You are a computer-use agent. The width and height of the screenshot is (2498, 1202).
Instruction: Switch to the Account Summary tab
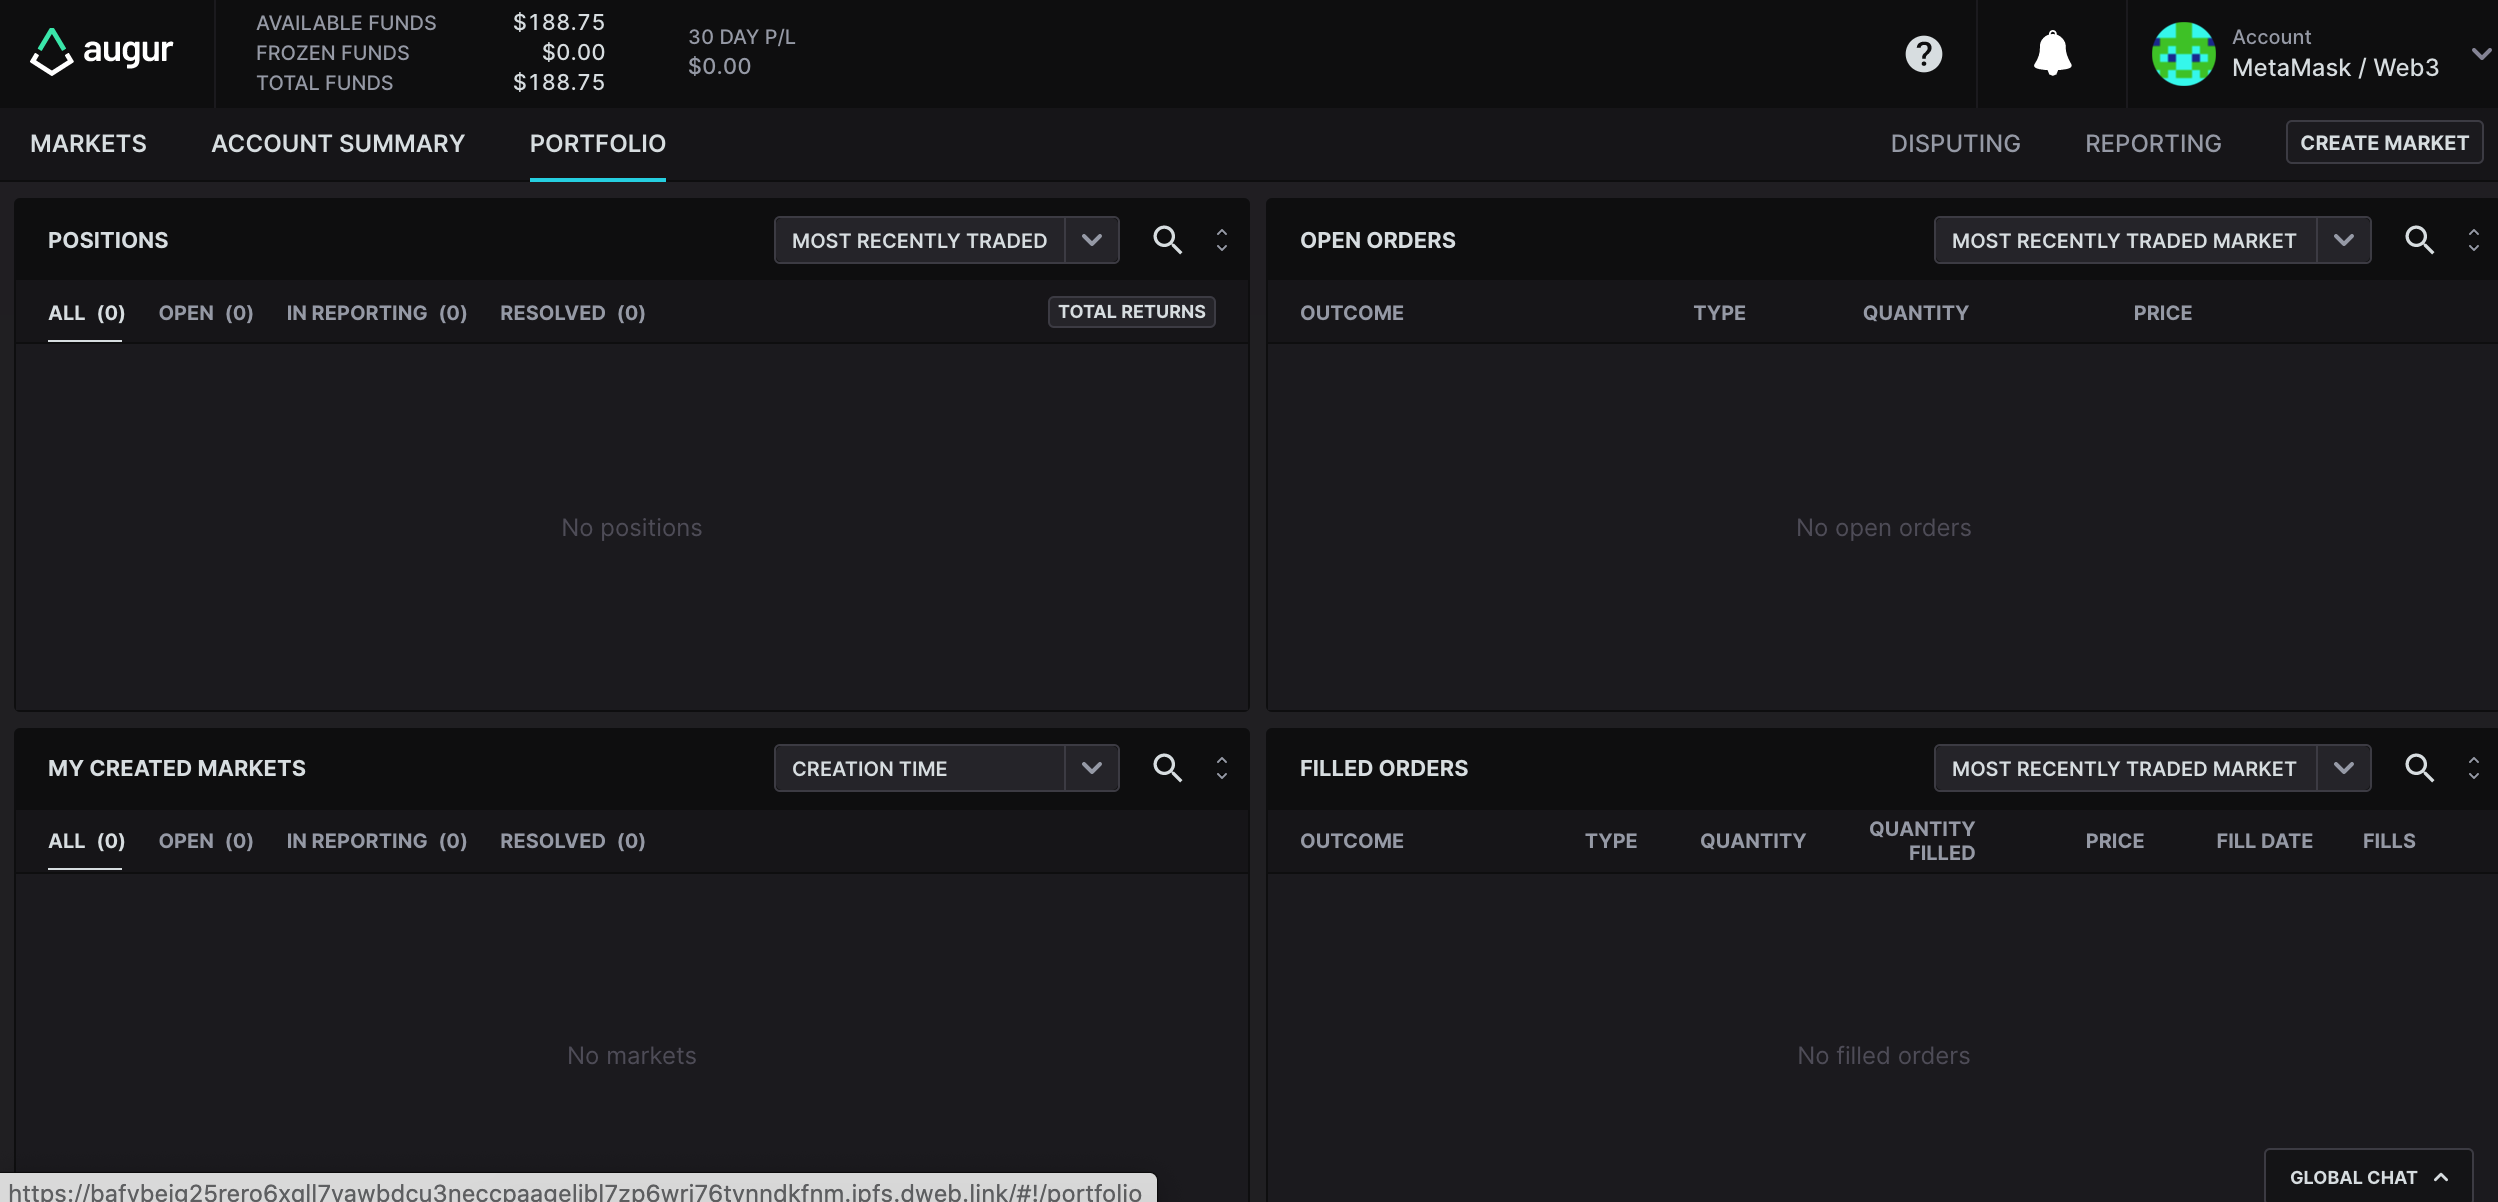pyautogui.click(x=337, y=143)
